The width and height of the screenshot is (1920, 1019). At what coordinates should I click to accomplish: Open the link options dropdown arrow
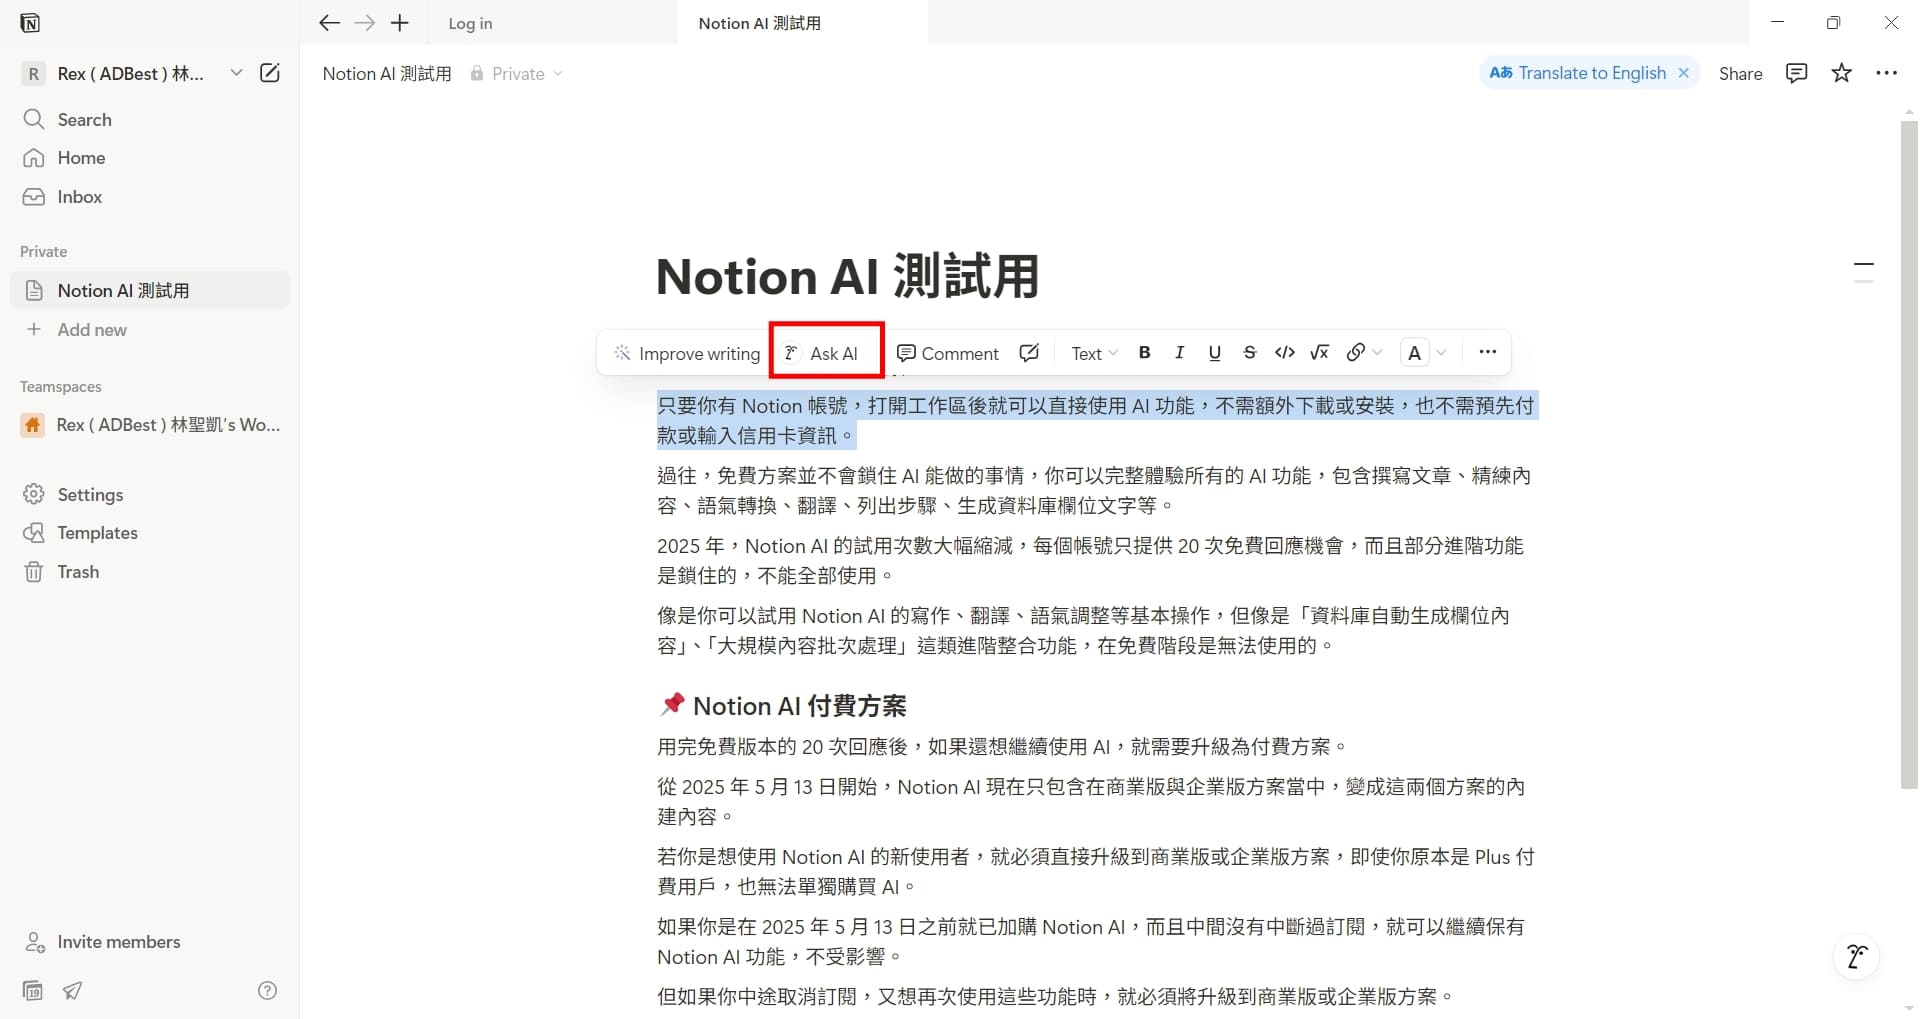tap(1377, 352)
